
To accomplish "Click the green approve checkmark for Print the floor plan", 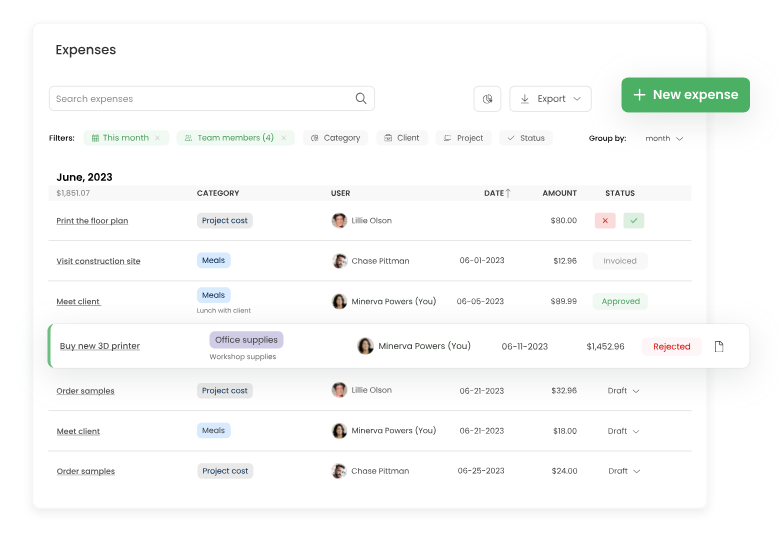I will coord(634,221).
